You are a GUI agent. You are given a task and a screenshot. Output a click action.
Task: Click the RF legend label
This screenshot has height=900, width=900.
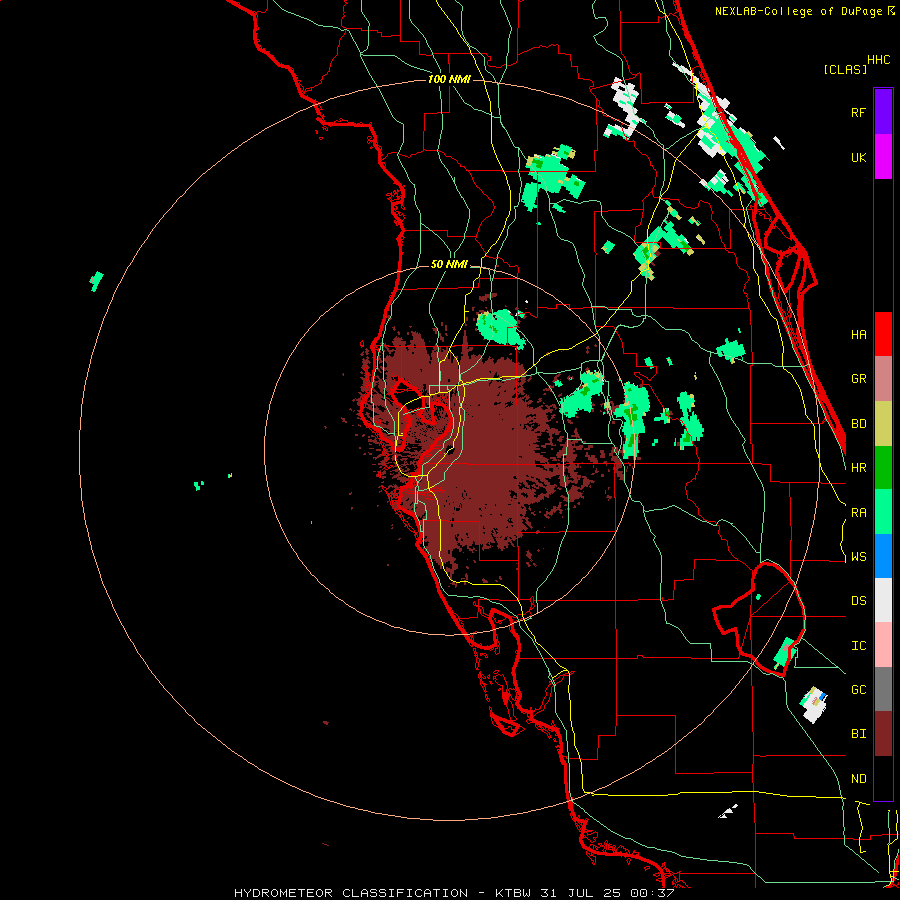(858, 112)
